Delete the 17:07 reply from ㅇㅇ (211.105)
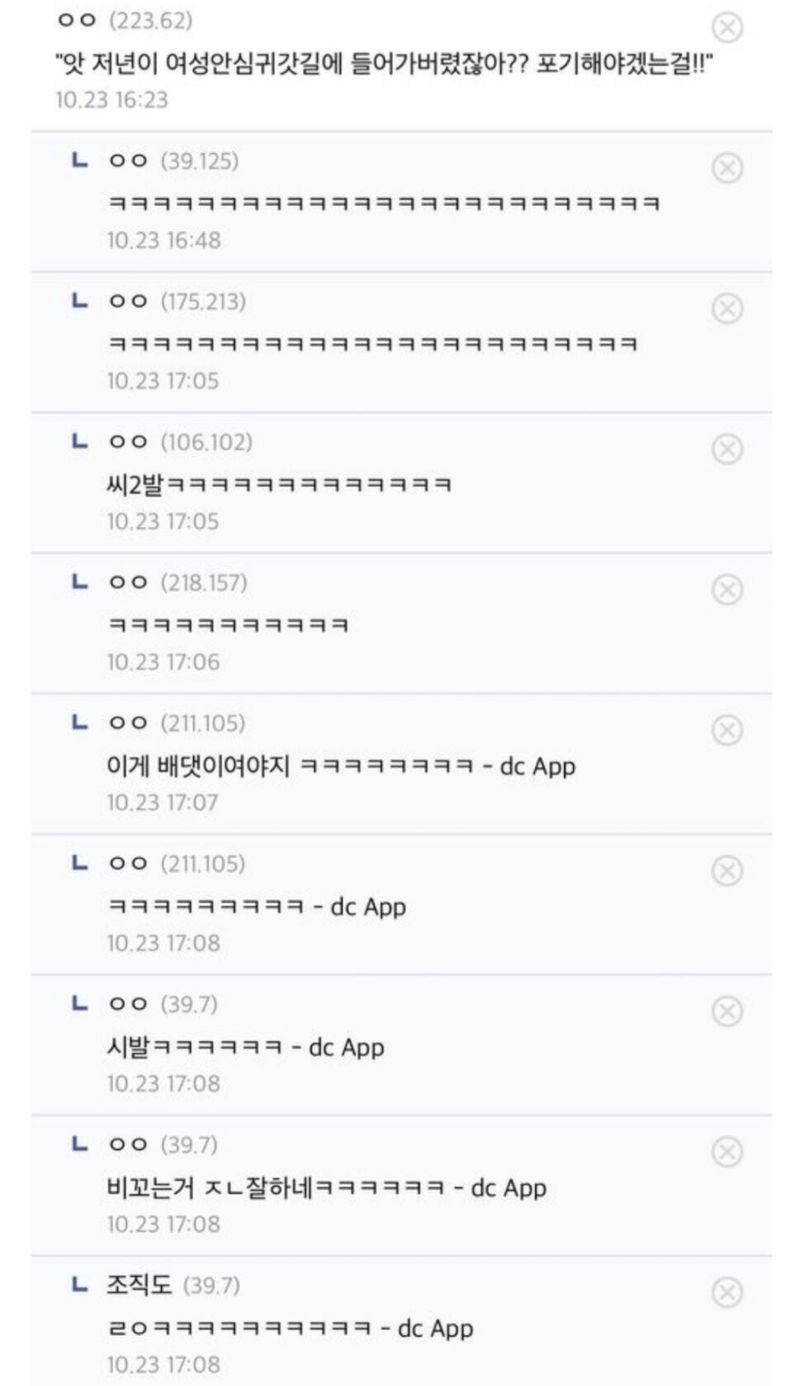The height and width of the screenshot is (1386, 800). (x=727, y=731)
